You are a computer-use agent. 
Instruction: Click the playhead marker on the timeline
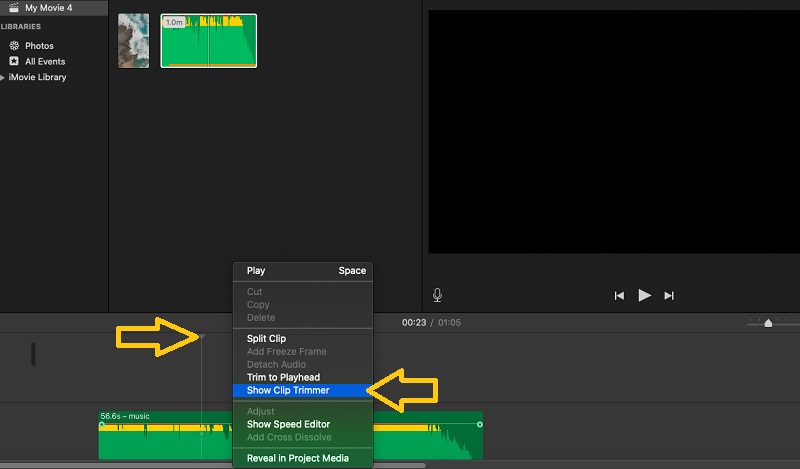coord(202,337)
